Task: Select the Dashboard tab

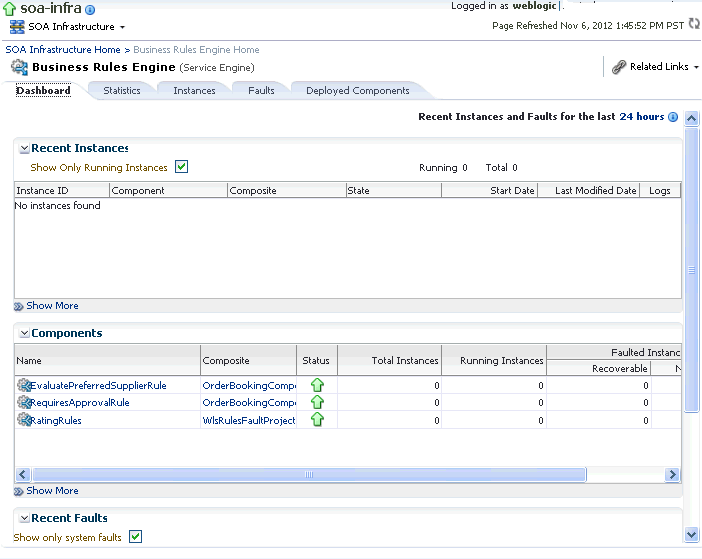Action: tap(43, 90)
